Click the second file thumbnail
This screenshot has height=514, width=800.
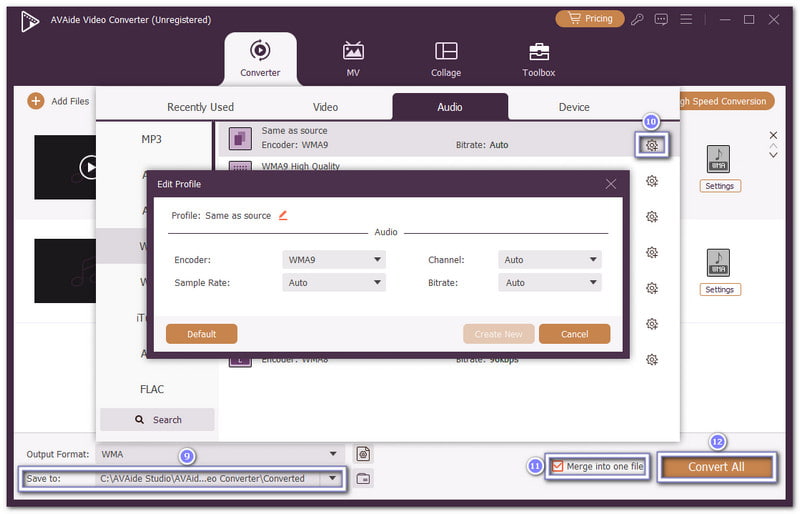pos(65,271)
